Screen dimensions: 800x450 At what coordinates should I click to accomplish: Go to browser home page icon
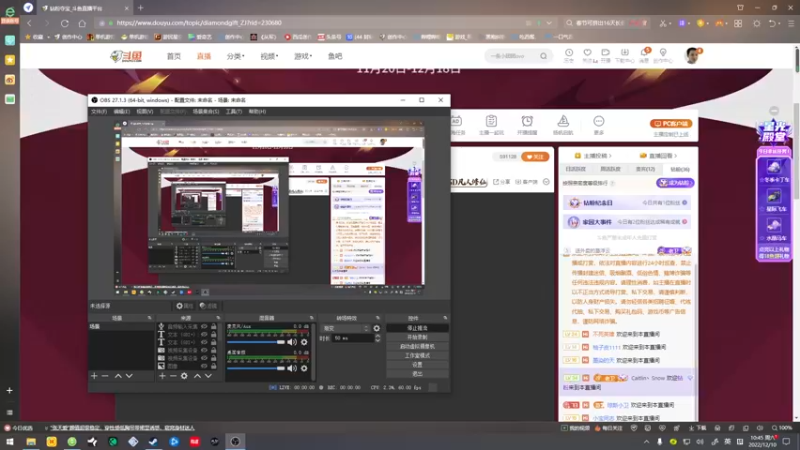point(82,23)
